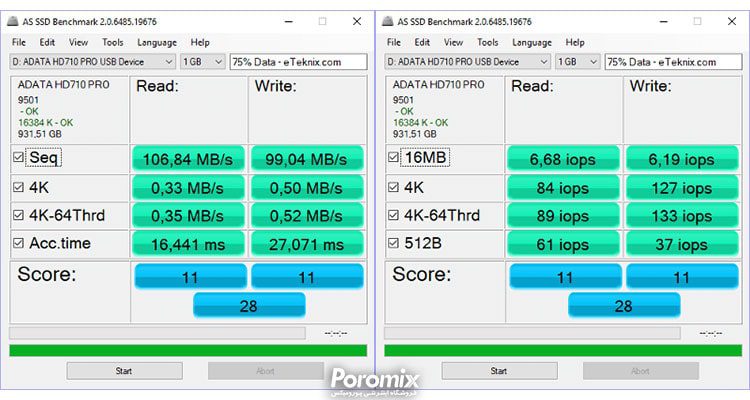Click the Start button in right window
Viewport: 750px width, 400px height.
click(499, 371)
